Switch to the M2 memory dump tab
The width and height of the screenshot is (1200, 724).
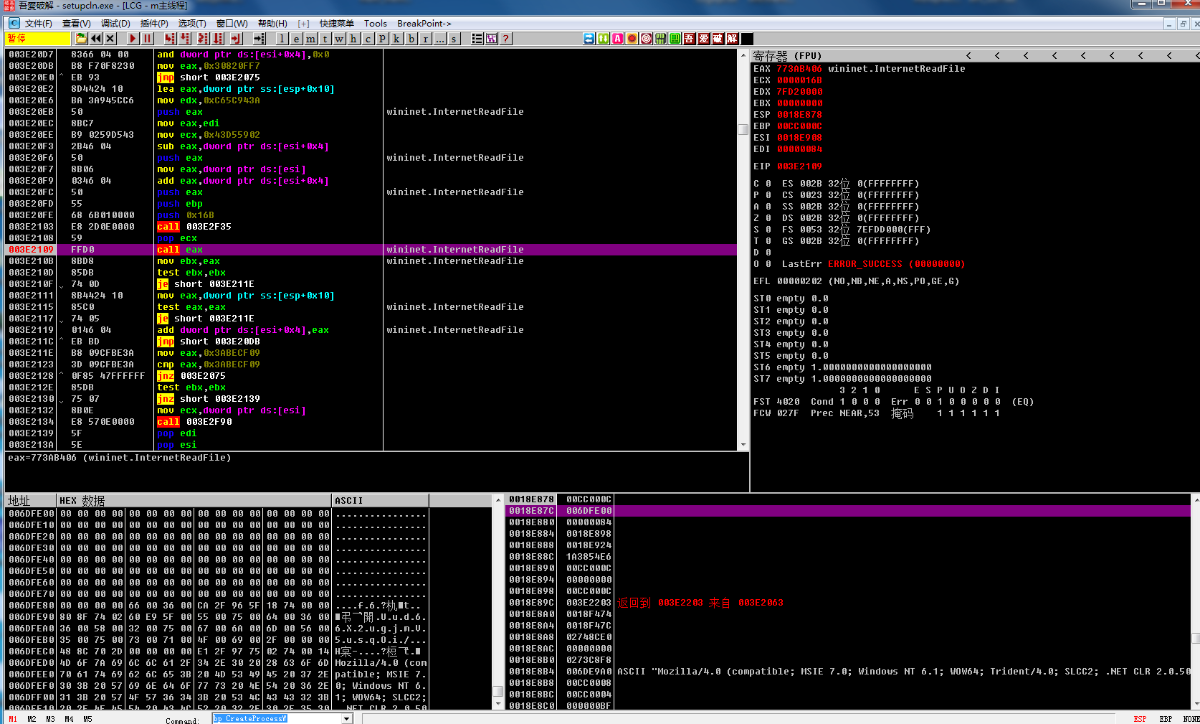pos(31,718)
